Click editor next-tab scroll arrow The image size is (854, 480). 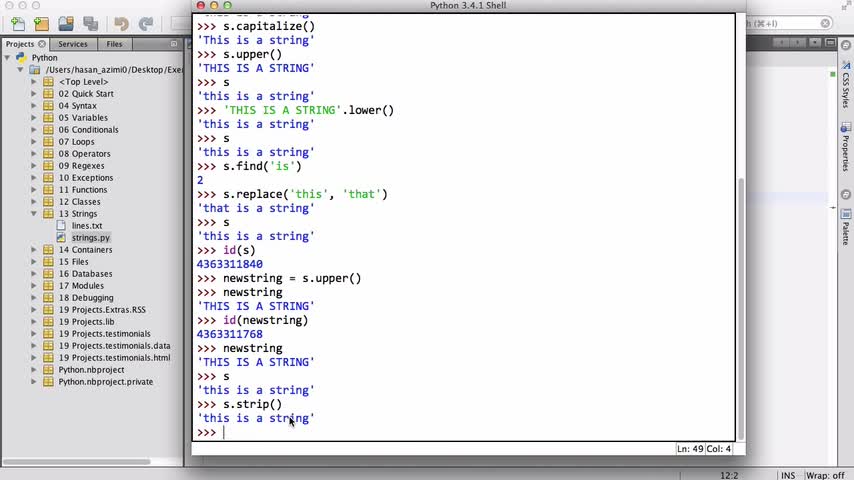tap(797, 42)
